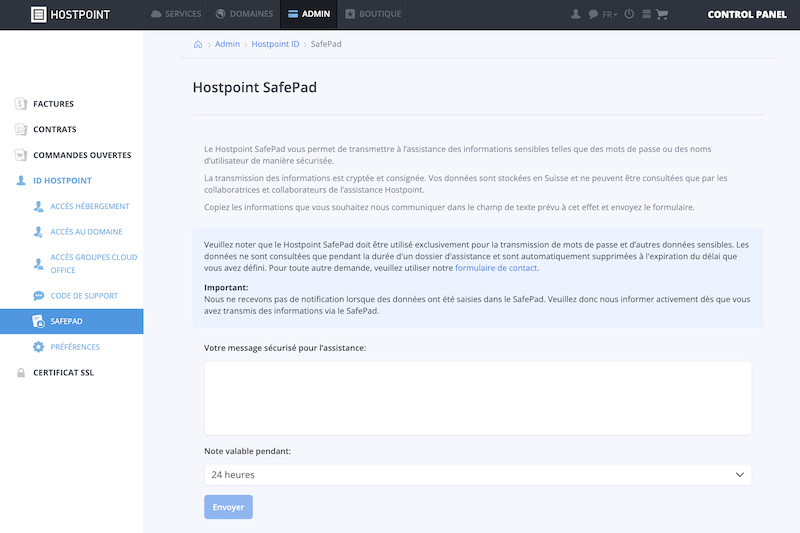
Task: Click the Envoyer button
Action: (x=228, y=507)
